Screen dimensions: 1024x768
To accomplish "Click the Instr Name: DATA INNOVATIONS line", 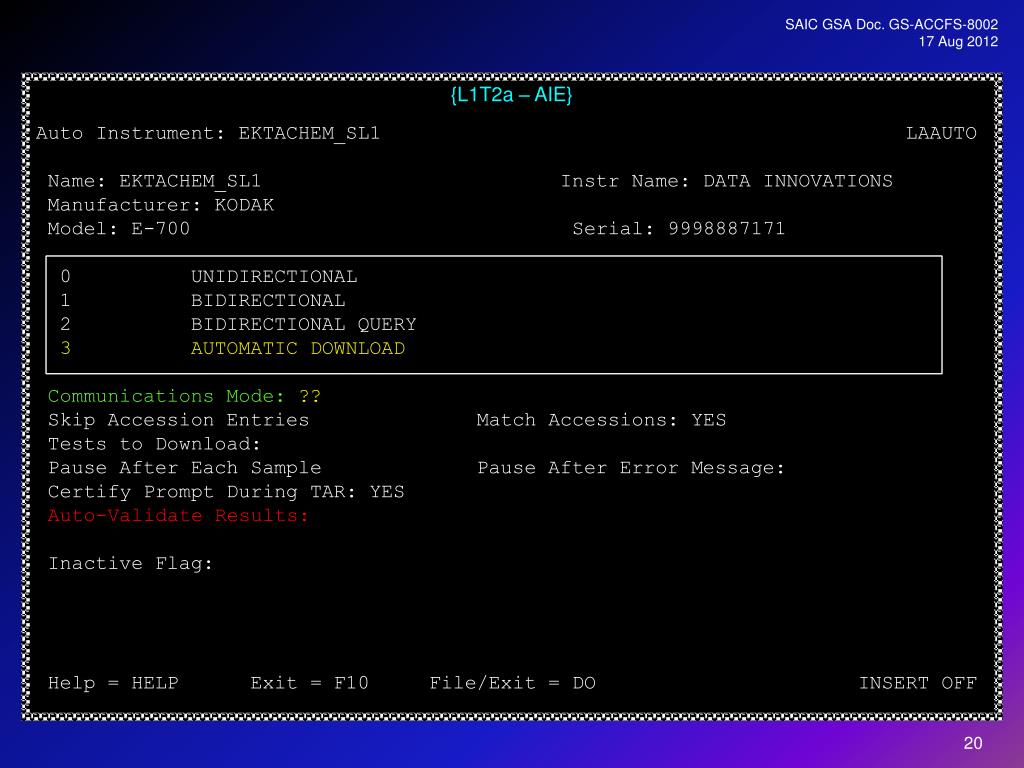I will 727,181.
